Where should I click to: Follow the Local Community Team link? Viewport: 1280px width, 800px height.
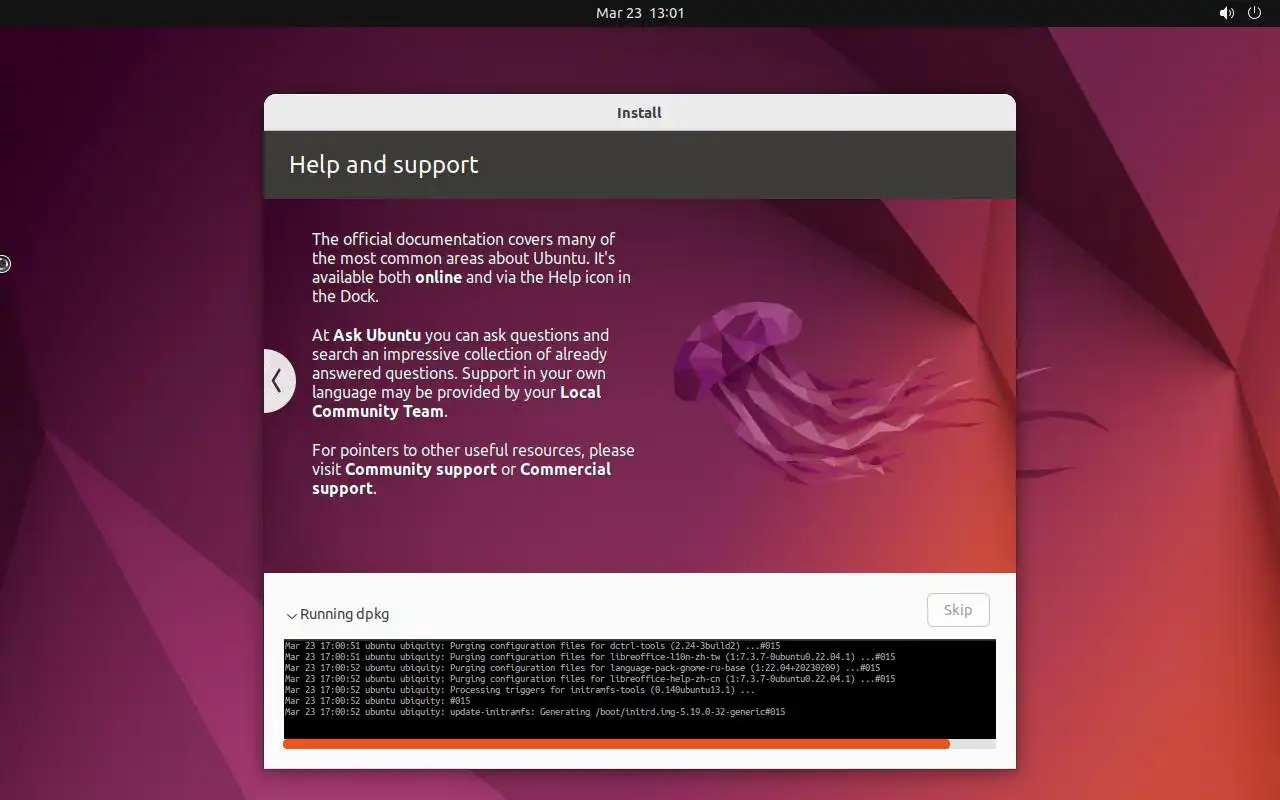(x=456, y=402)
